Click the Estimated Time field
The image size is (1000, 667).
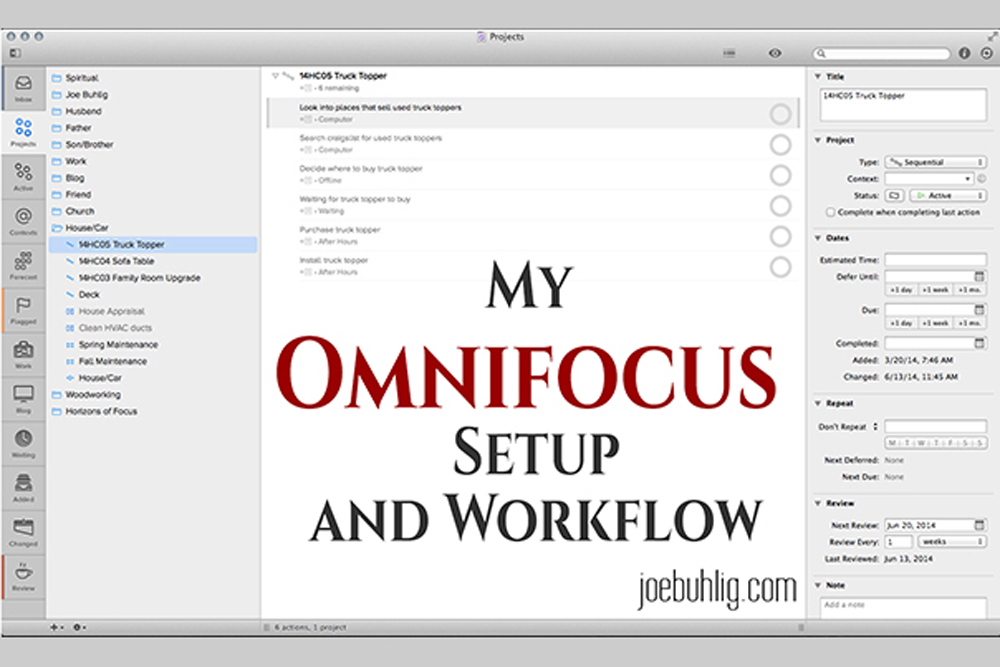[936, 260]
